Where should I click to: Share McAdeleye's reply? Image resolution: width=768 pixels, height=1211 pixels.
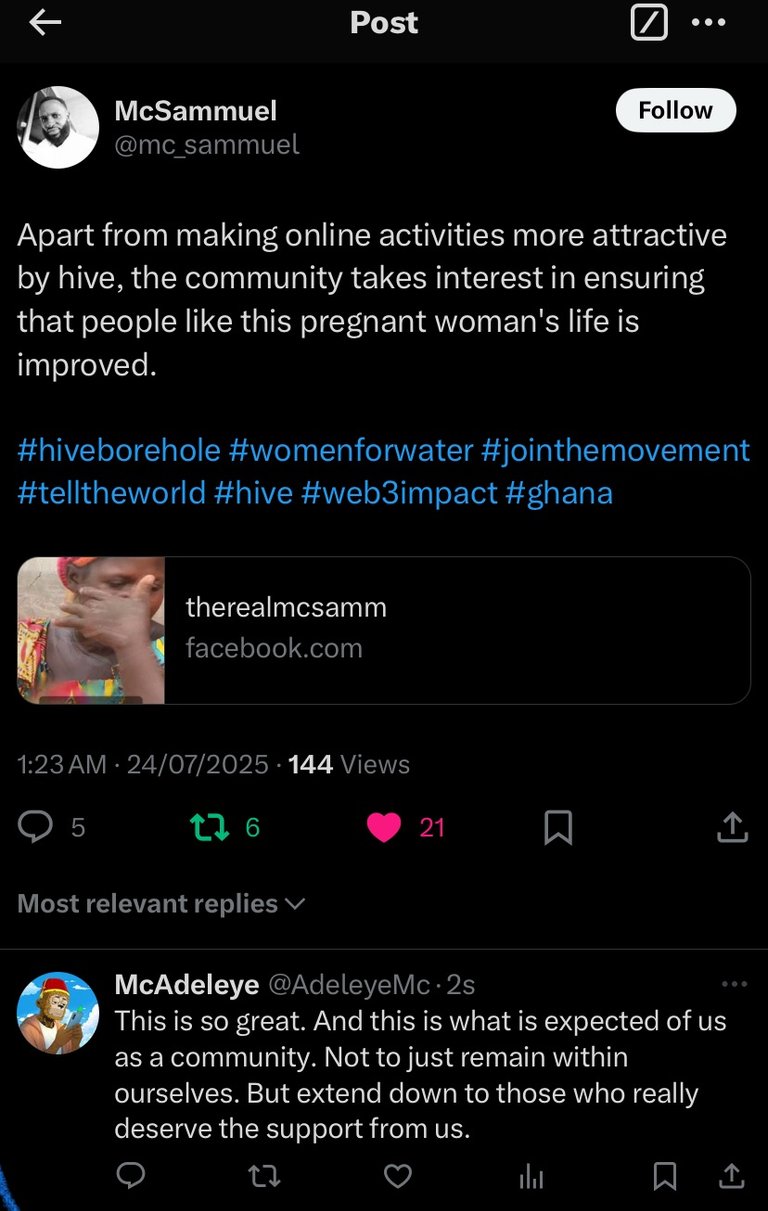click(732, 1176)
